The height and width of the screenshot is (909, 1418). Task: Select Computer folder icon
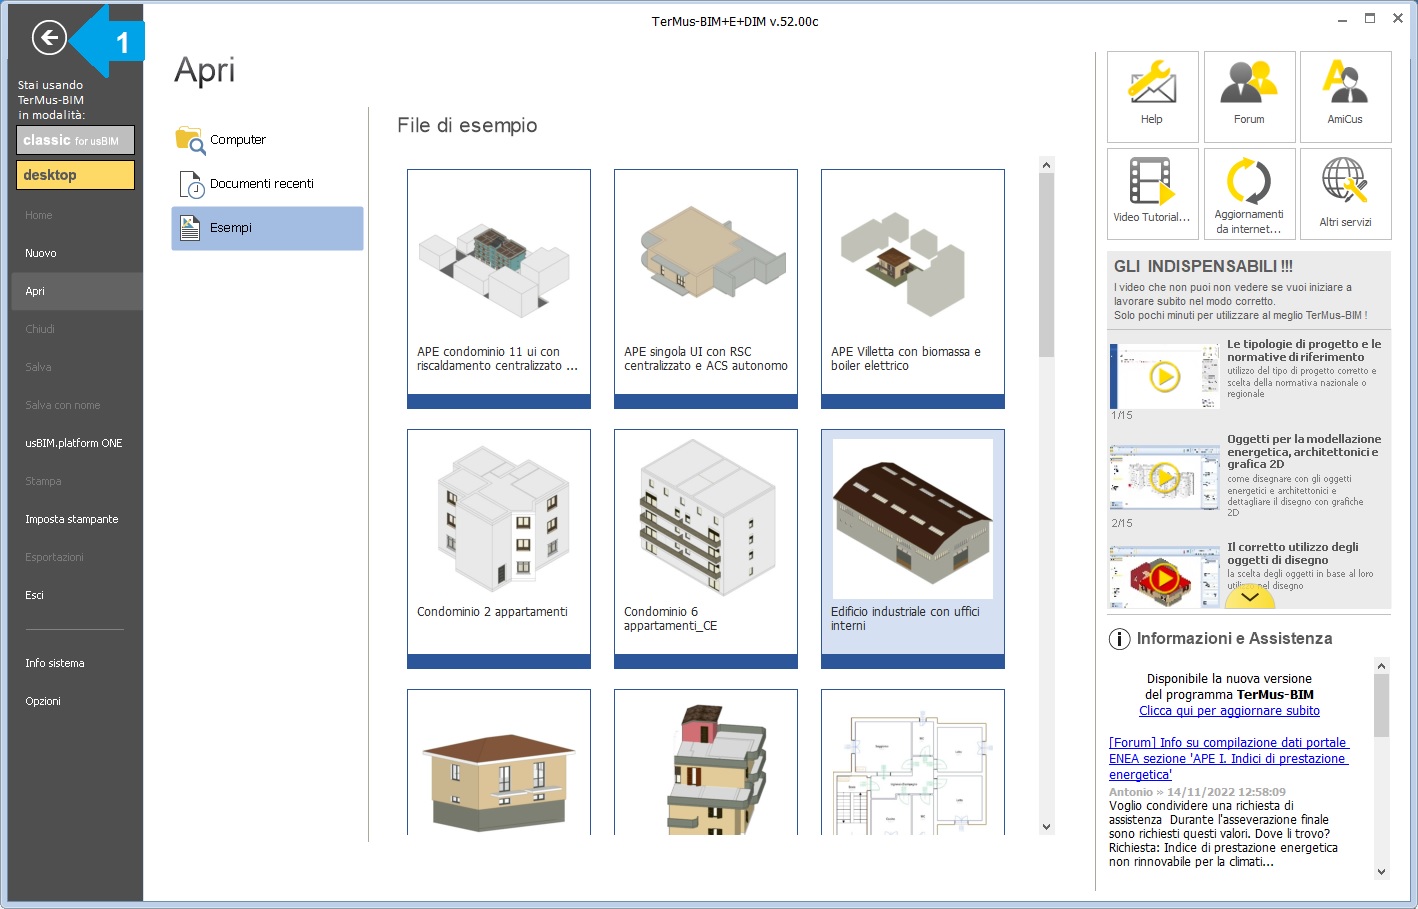coord(190,140)
